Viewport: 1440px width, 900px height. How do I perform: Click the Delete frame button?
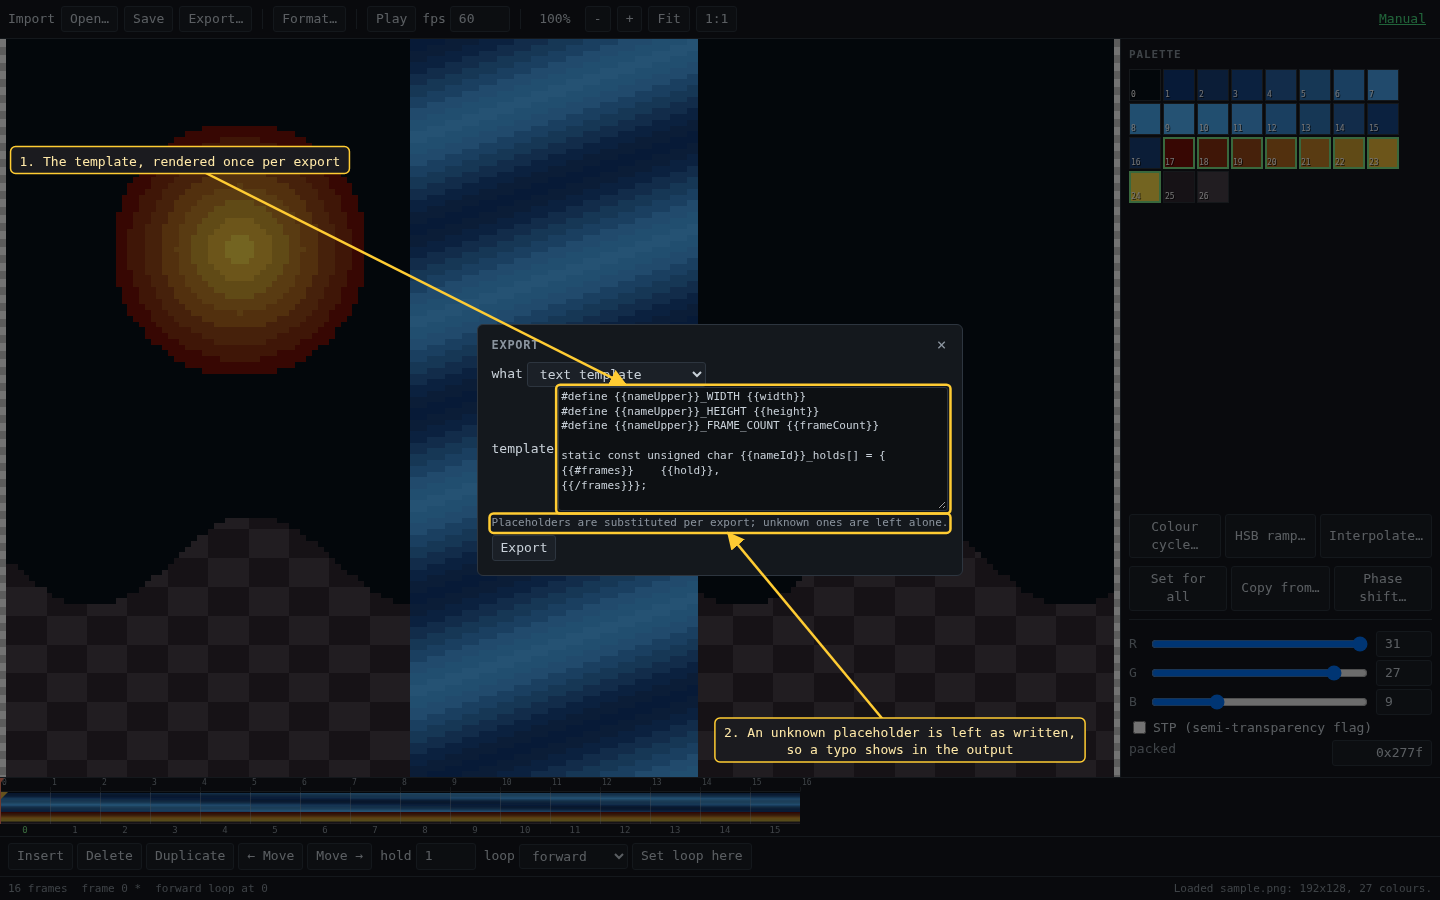pos(109,856)
